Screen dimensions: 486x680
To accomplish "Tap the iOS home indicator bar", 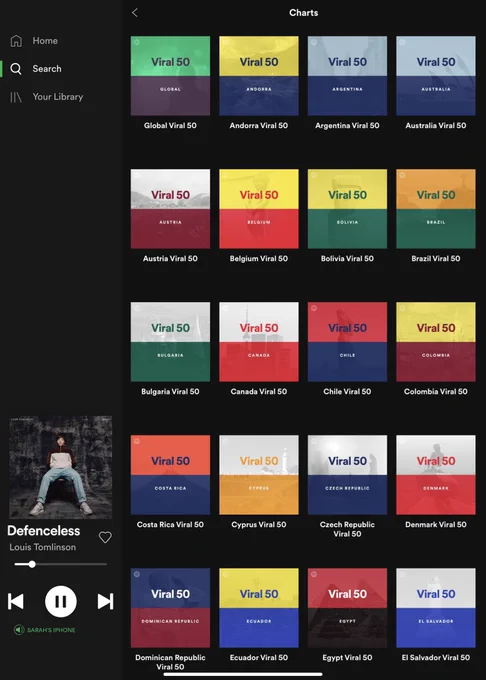I will click(x=243, y=674).
